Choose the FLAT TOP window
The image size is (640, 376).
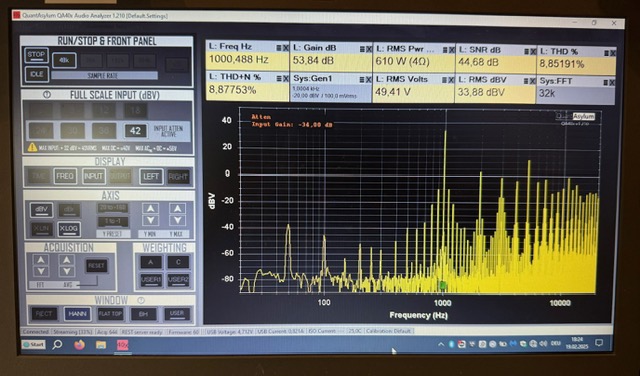[x=110, y=314]
